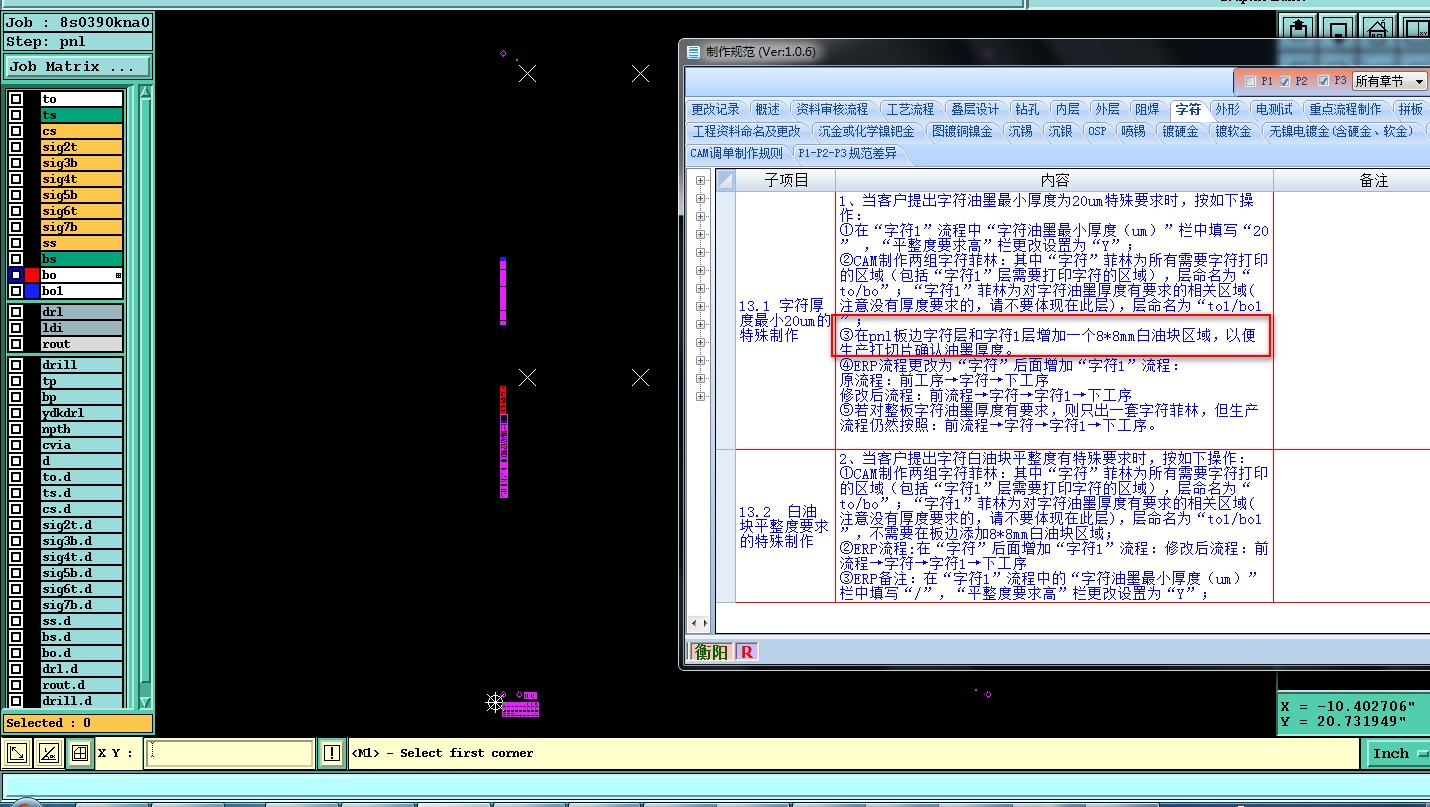
Task: Uncheck the P3 checkbox
Action: 1324,81
